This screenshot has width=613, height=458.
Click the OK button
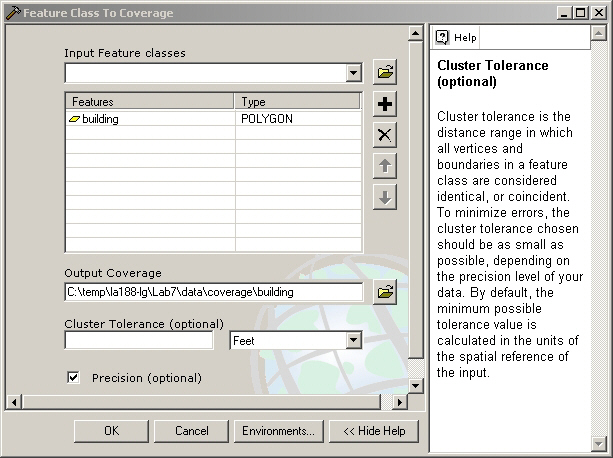(111, 431)
